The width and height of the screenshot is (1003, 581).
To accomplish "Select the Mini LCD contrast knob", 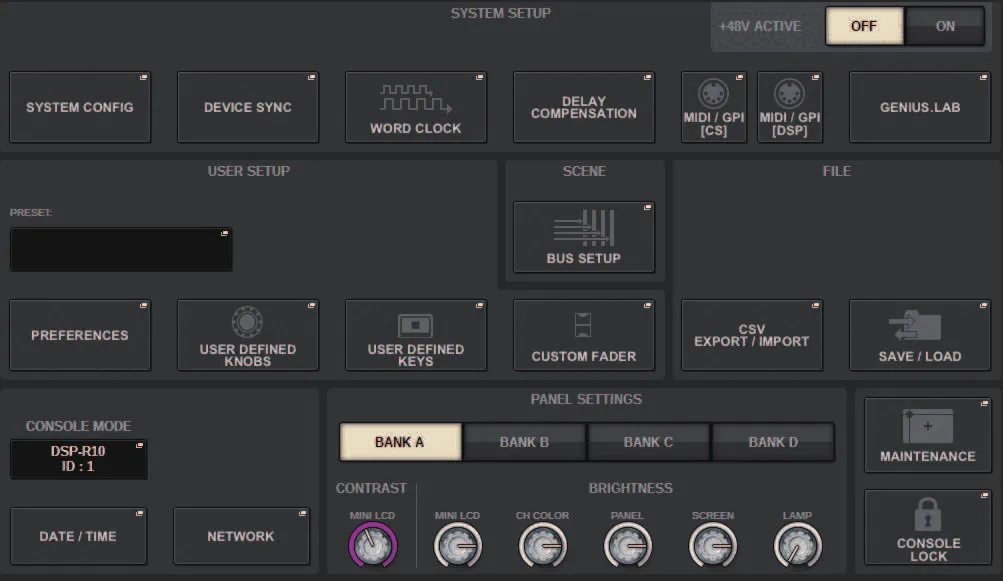I will 372,545.
